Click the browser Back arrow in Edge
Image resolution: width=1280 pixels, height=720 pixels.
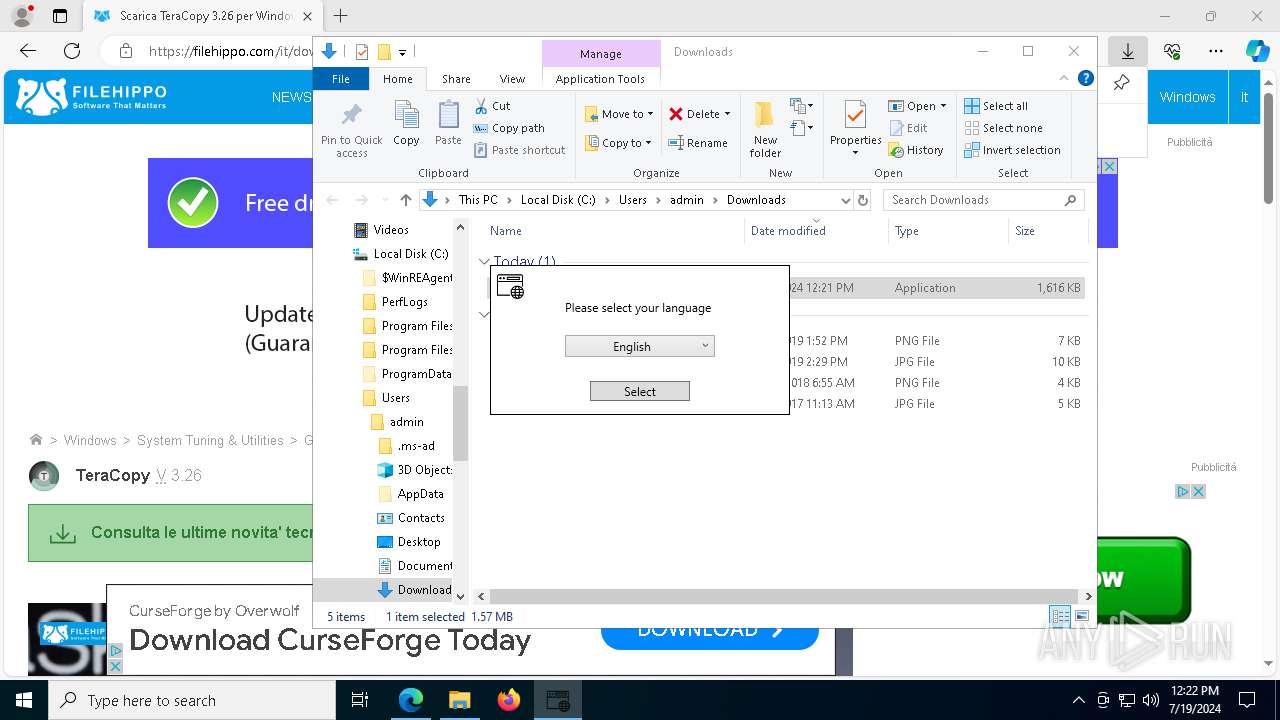click(28, 51)
